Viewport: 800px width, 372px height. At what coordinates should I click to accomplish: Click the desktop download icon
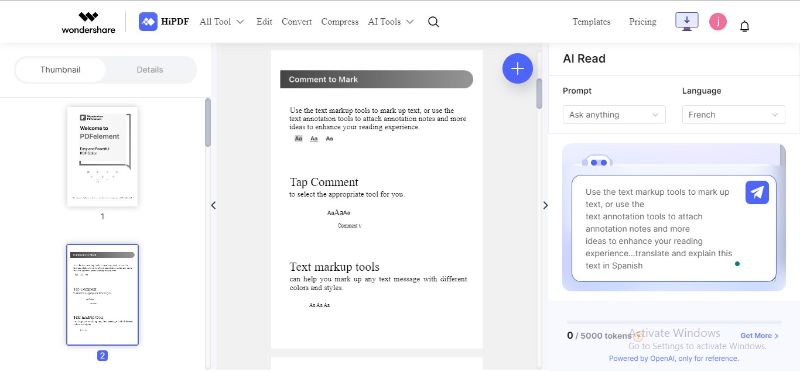687,21
